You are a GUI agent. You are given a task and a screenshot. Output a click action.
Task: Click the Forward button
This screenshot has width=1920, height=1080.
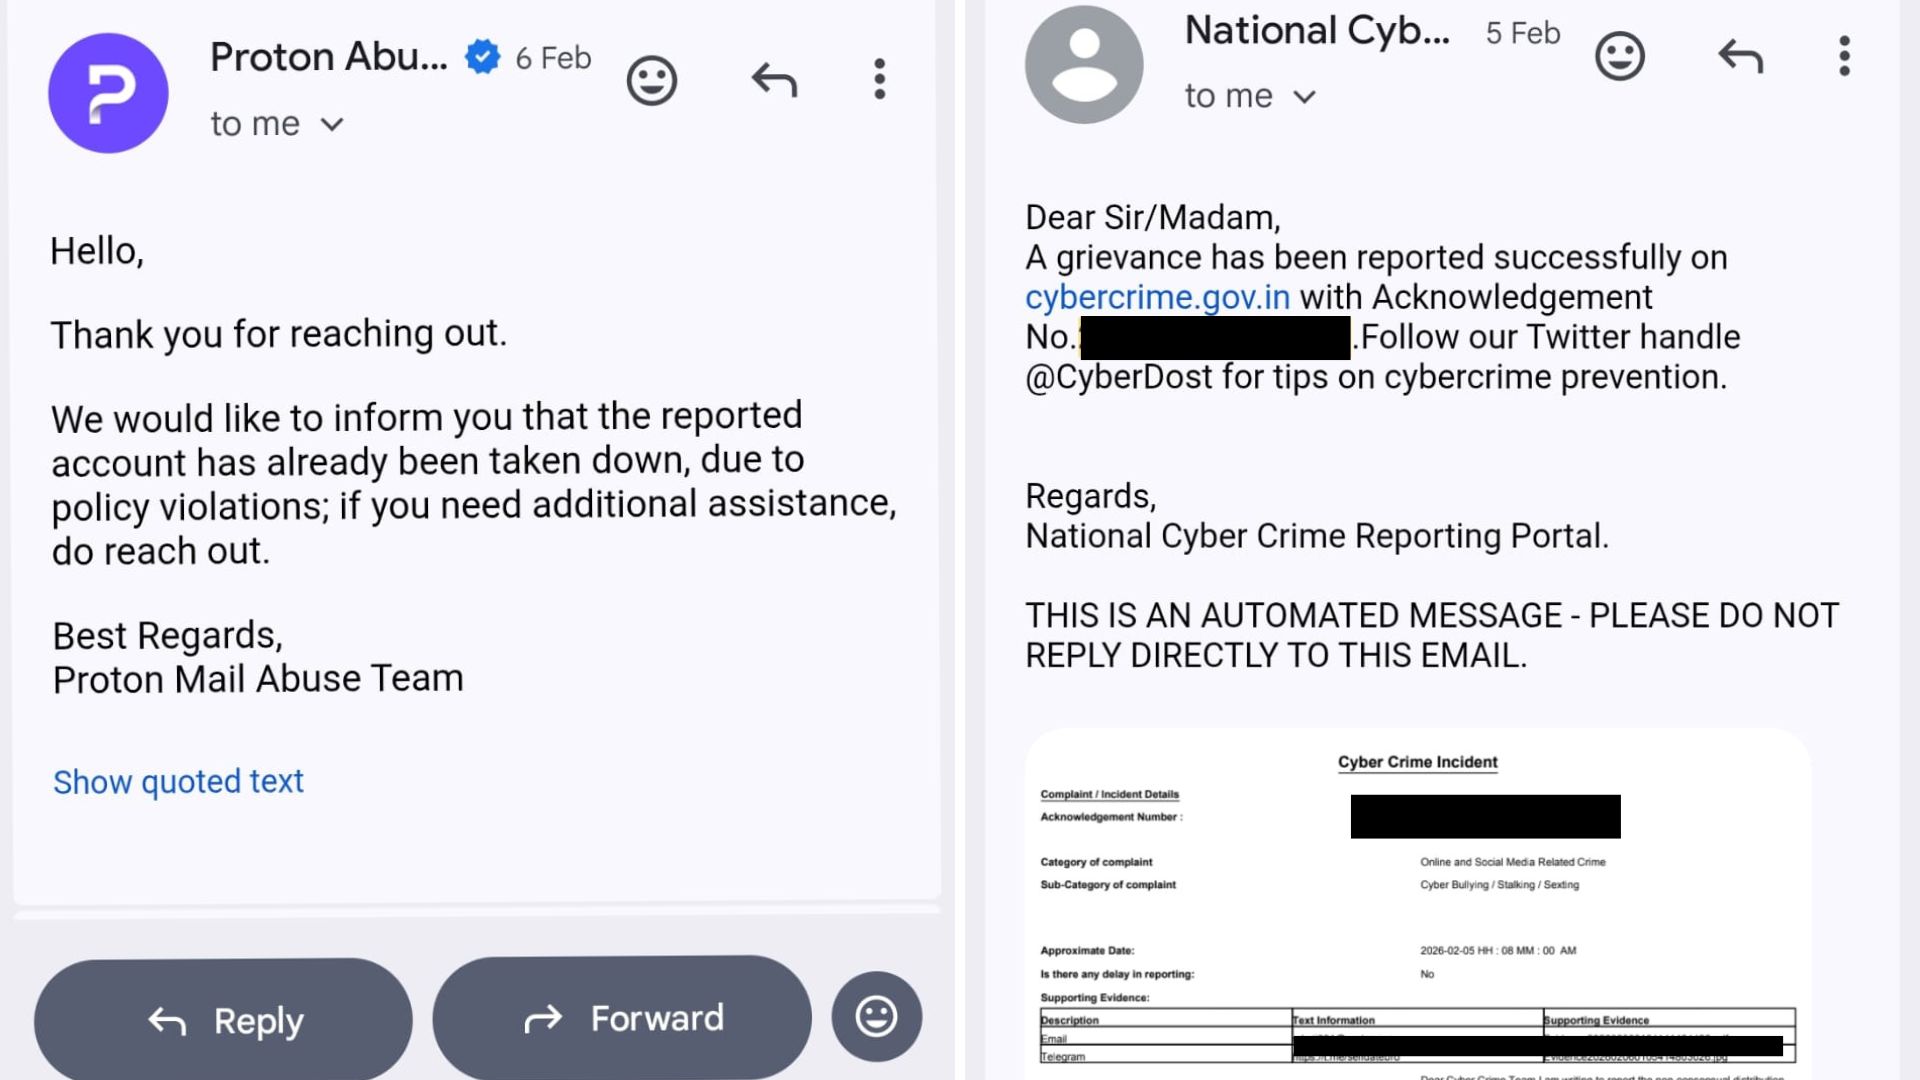[x=621, y=1017]
